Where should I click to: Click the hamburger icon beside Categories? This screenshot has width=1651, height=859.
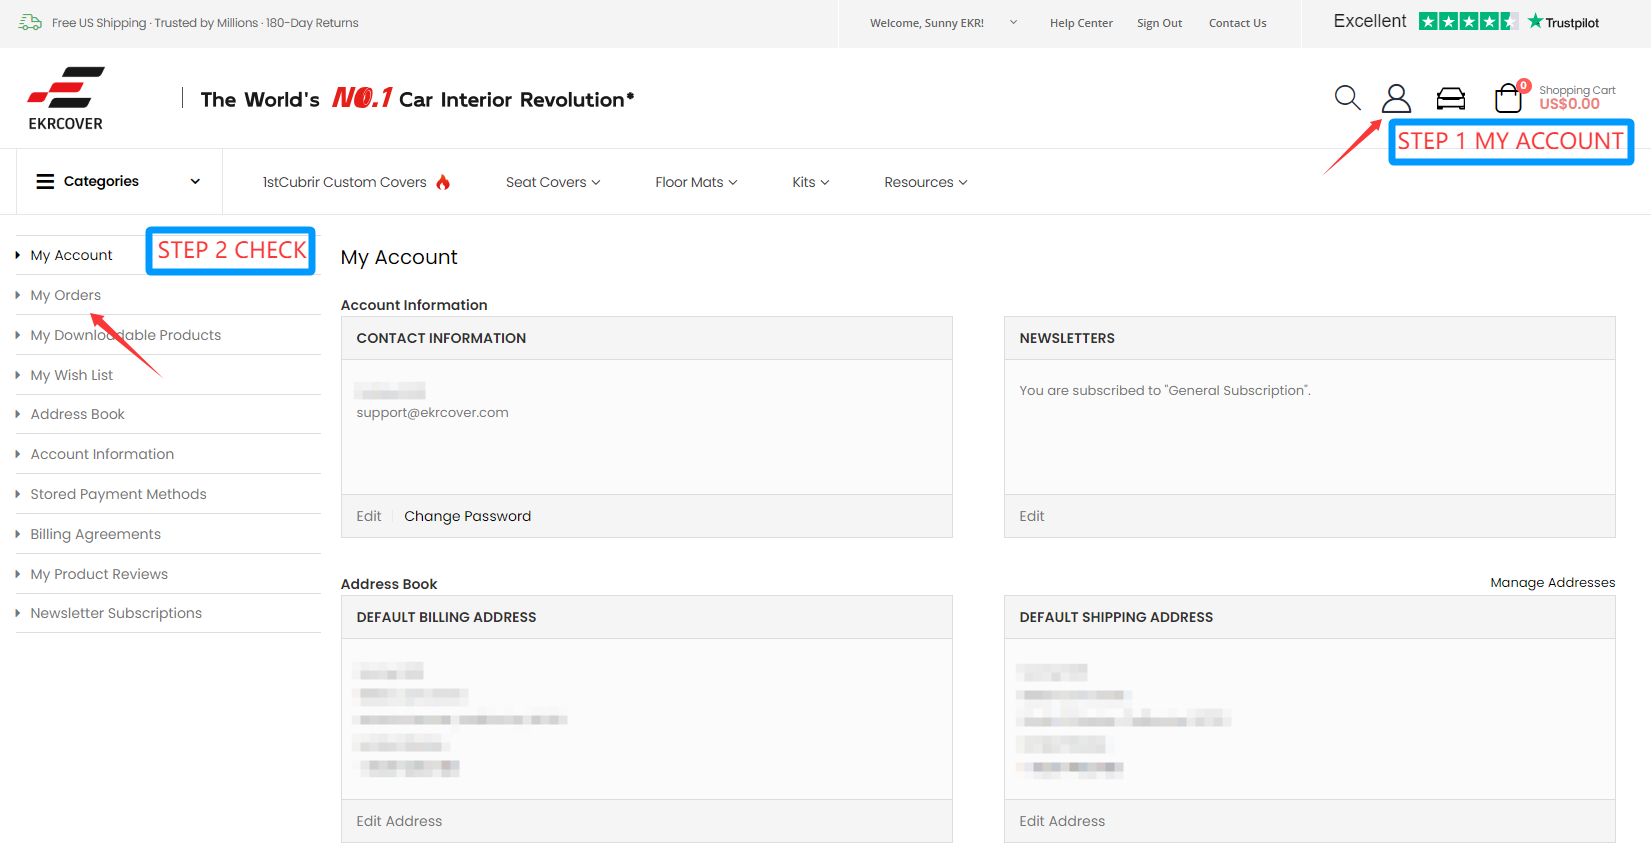pyautogui.click(x=45, y=182)
